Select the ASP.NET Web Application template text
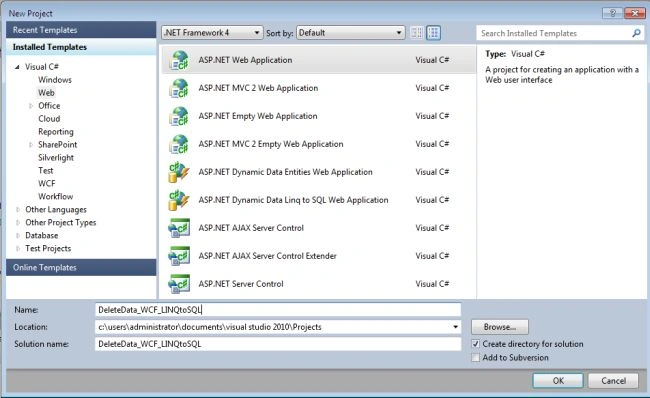This screenshot has width=650, height=398. 245,60
